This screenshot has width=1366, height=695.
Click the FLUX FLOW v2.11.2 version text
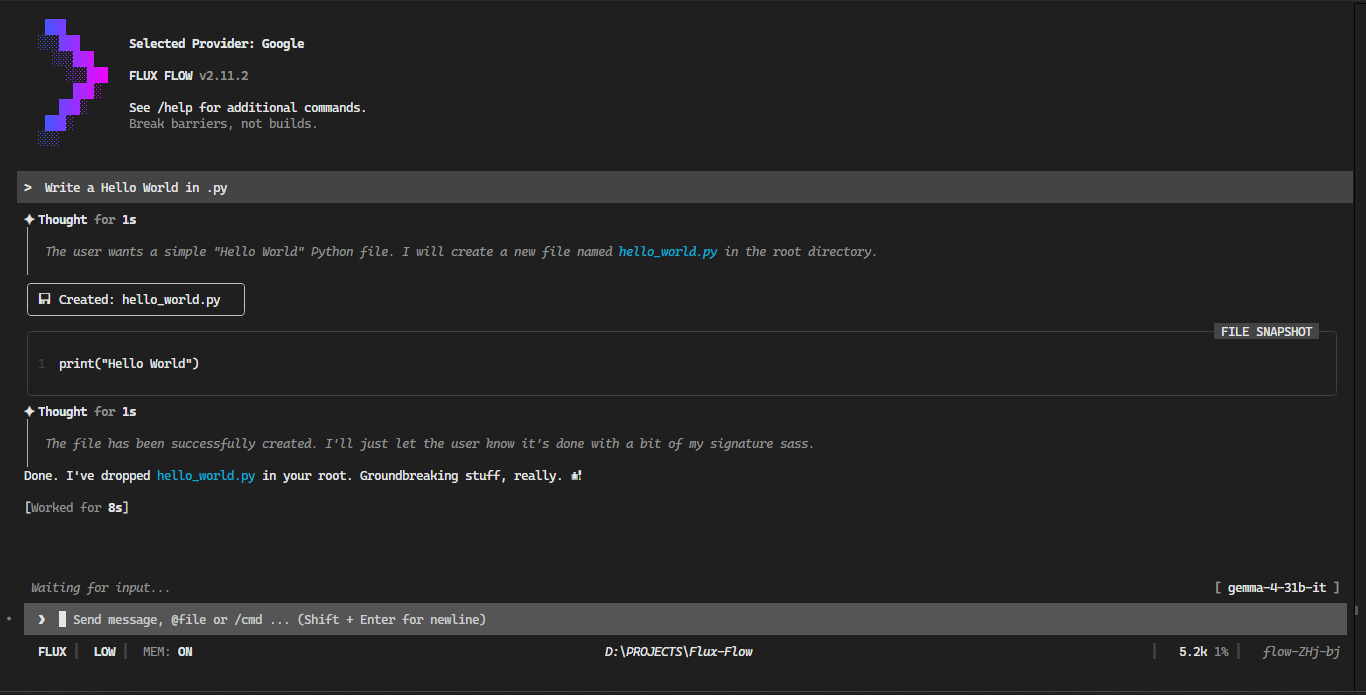click(x=189, y=76)
